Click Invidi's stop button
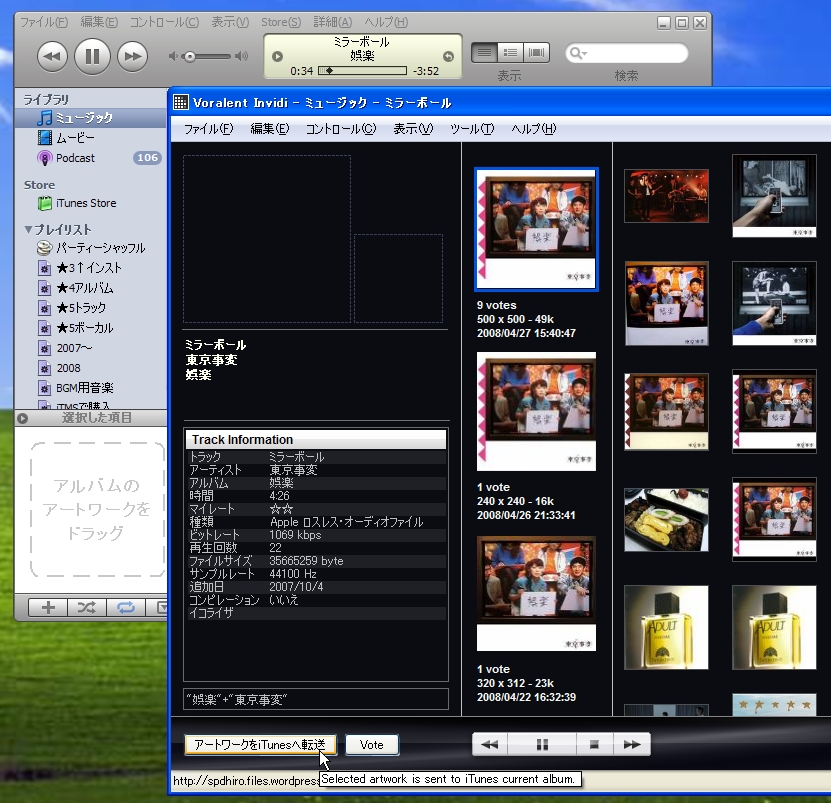831x803 pixels. (595, 745)
